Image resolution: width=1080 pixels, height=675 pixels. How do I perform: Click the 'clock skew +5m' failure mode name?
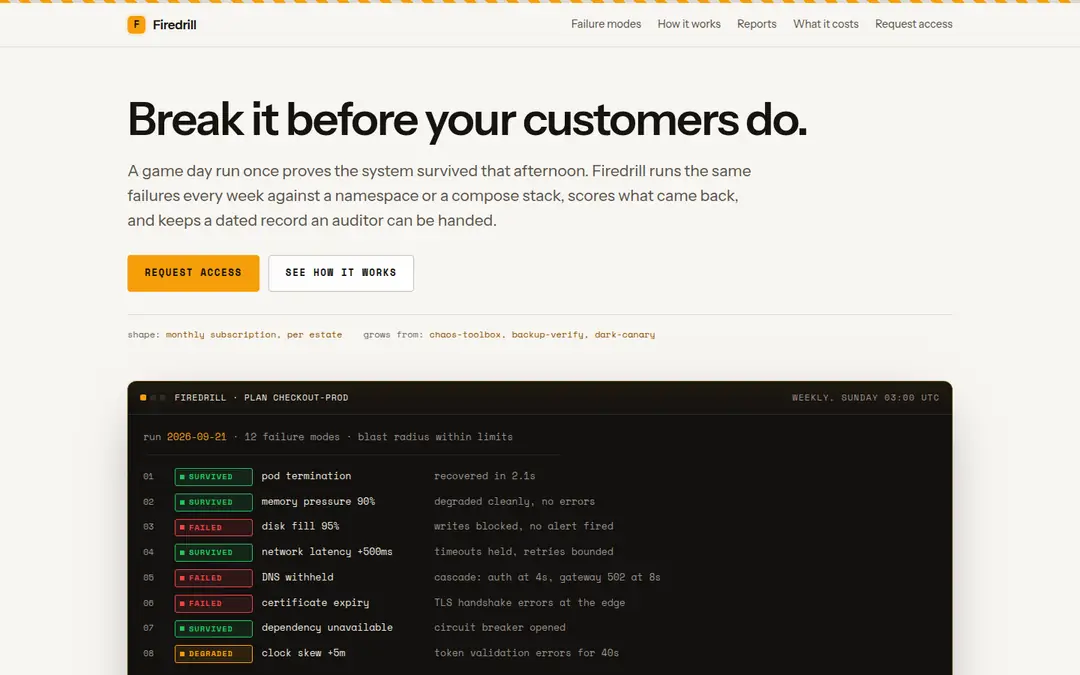(x=304, y=653)
